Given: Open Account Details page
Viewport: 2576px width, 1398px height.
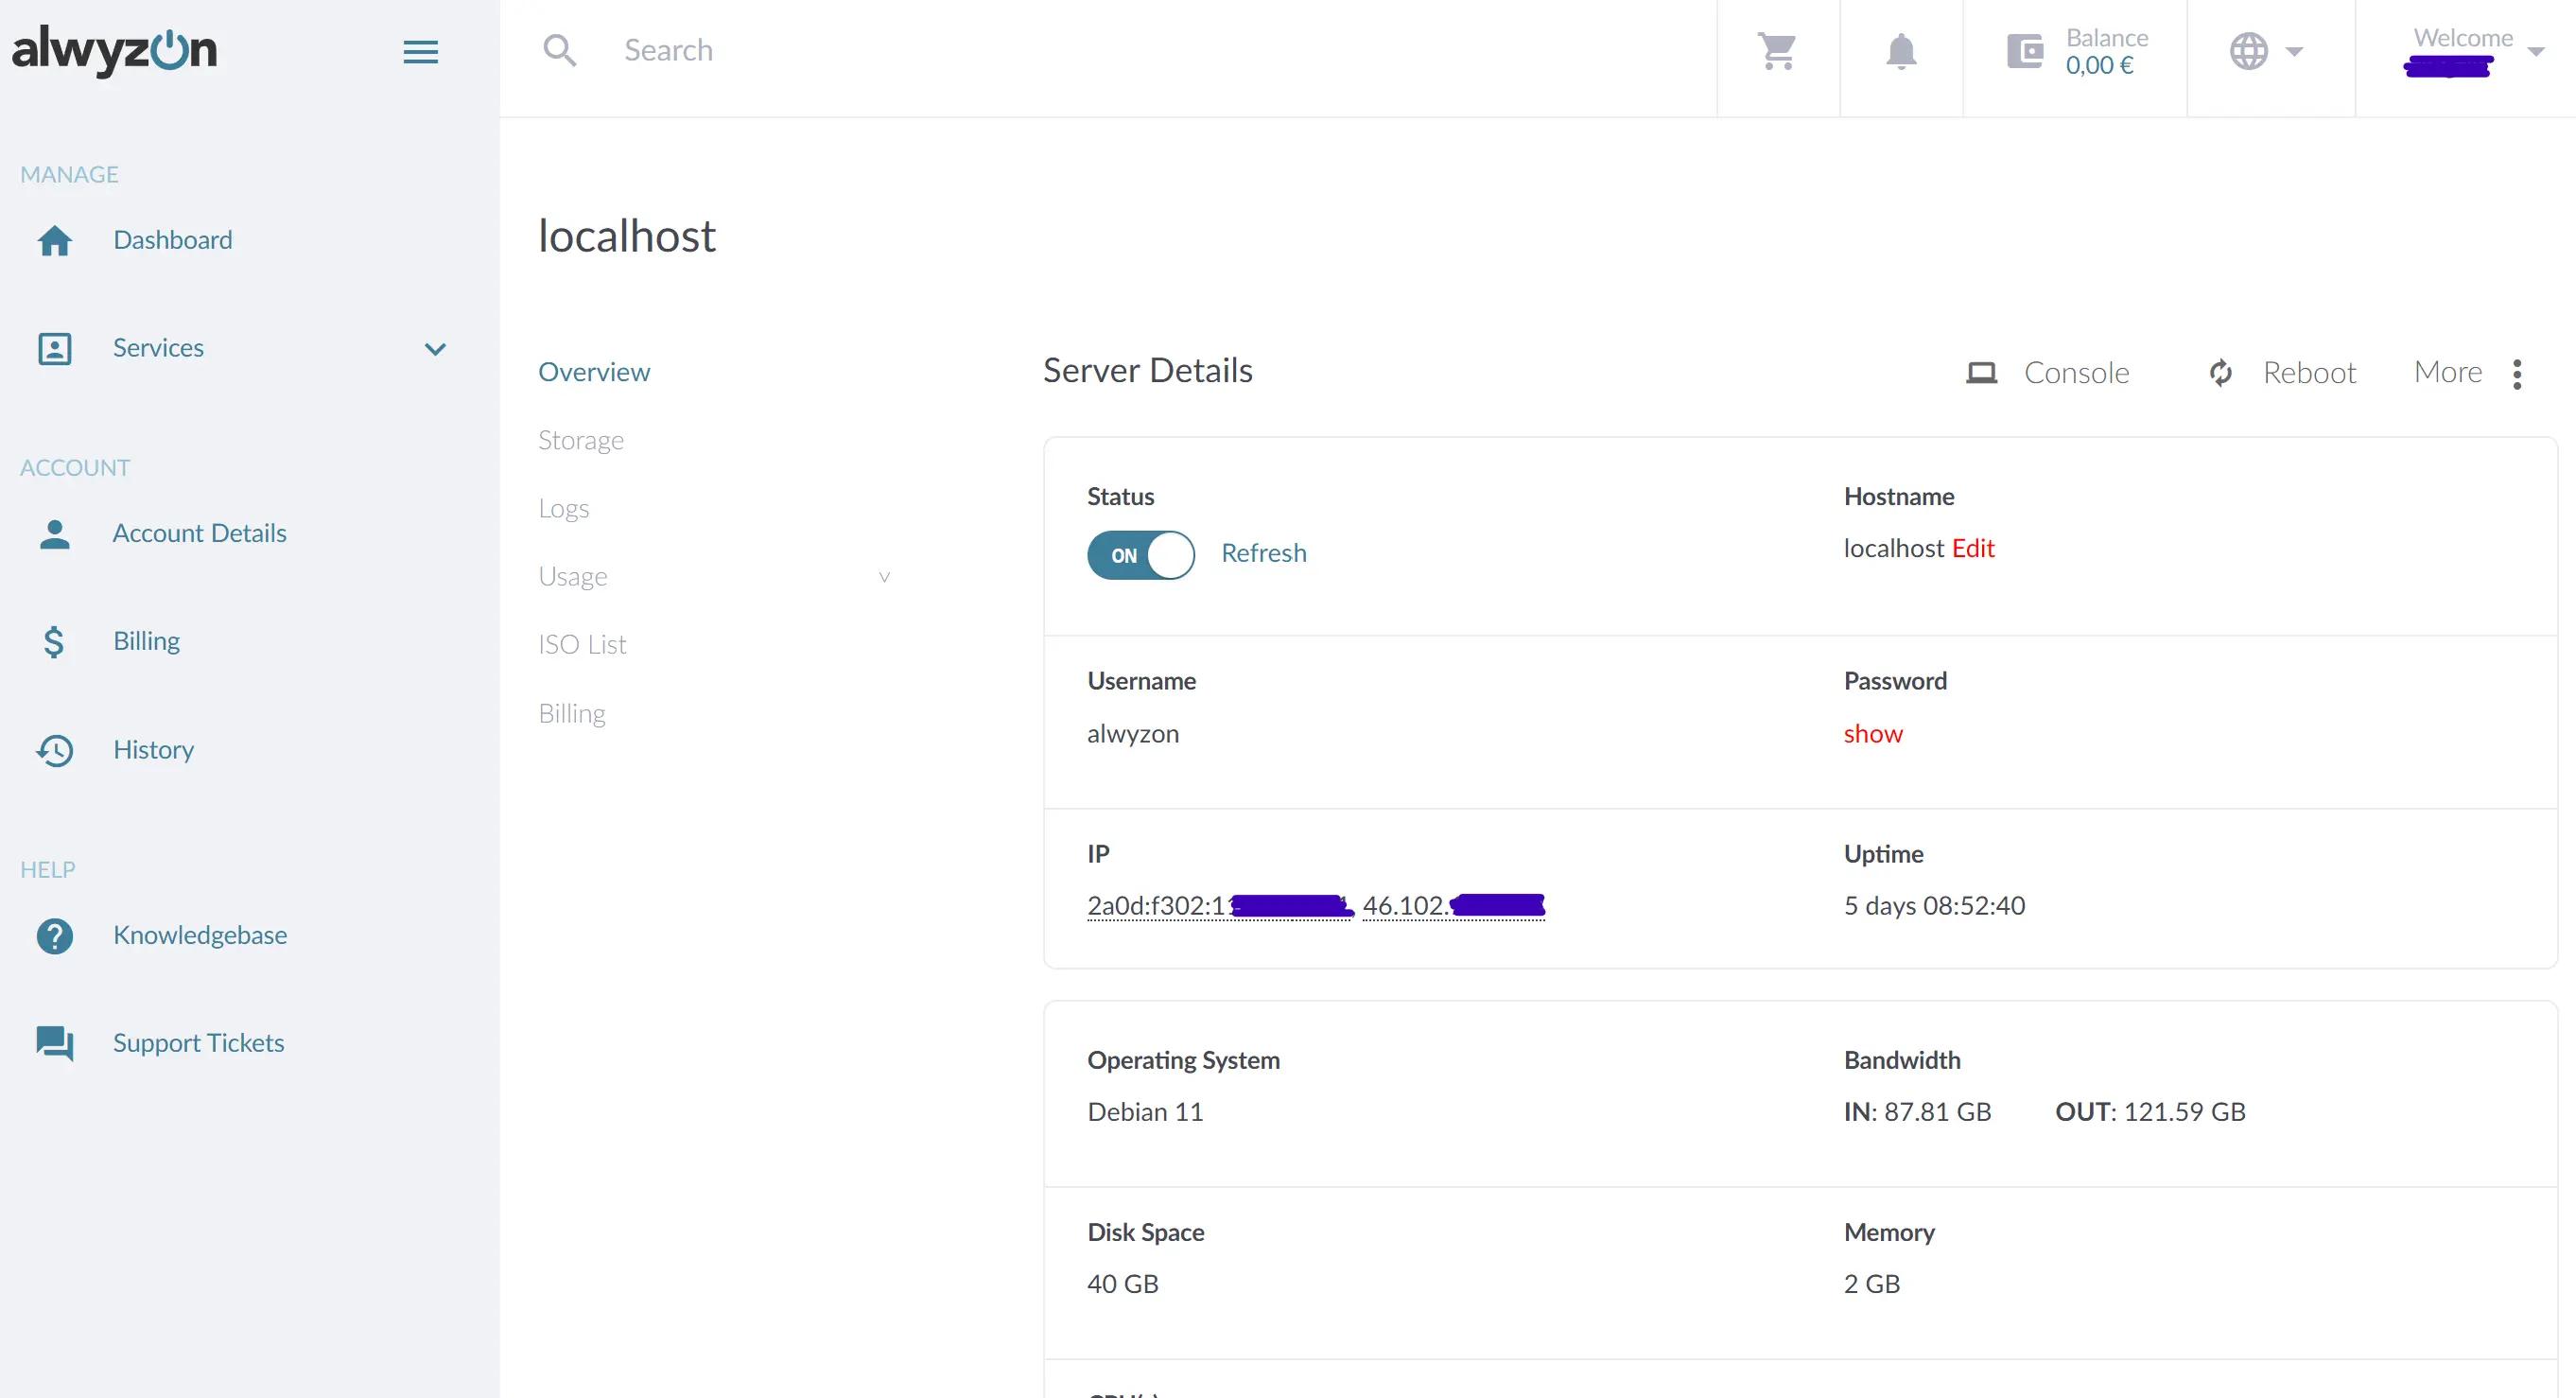Looking at the screenshot, I should tap(199, 533).
